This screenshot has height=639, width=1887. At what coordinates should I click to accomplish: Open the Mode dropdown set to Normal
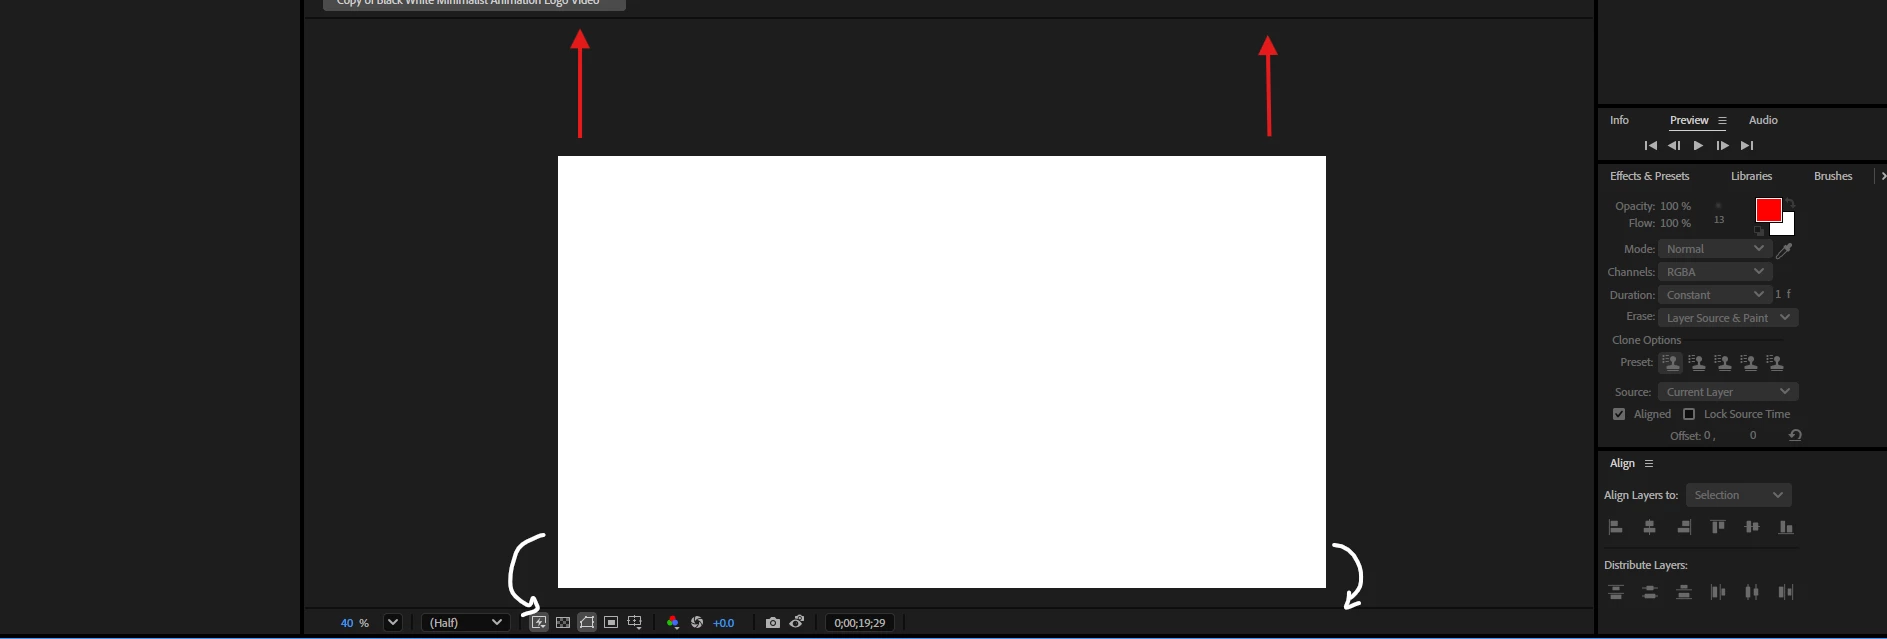point(1715,249)
